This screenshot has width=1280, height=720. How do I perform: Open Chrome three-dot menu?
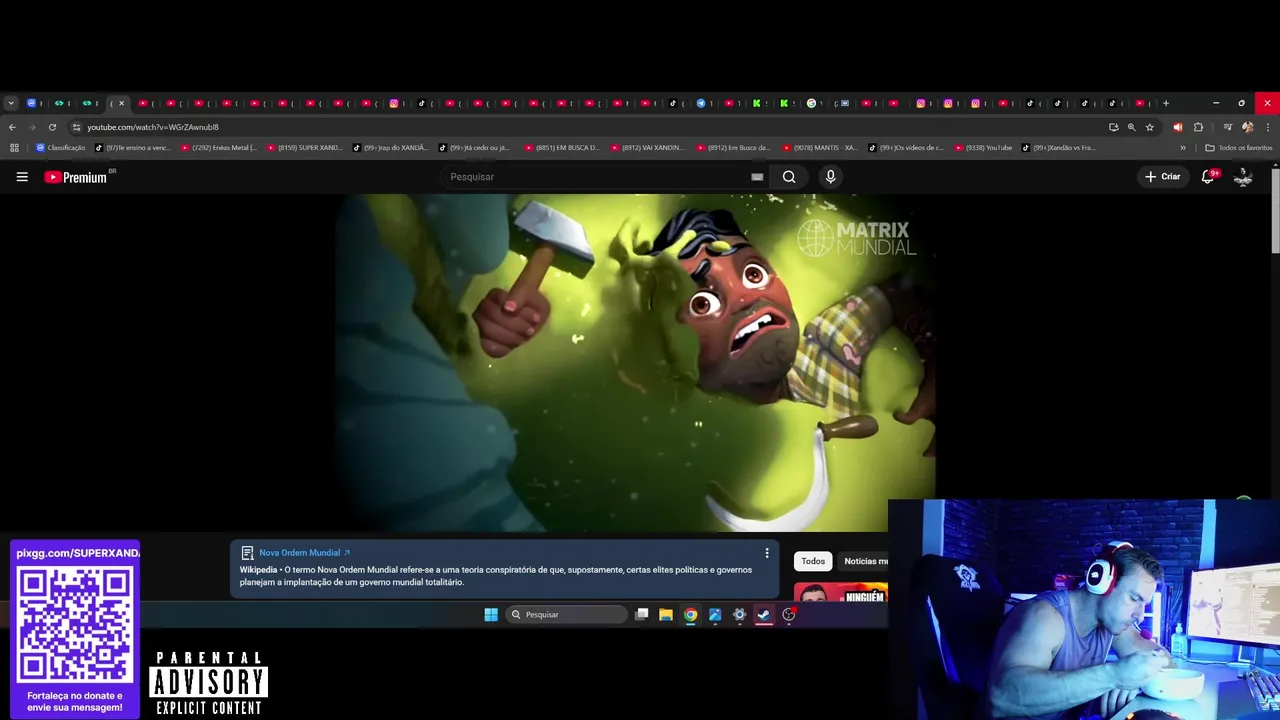click(x=1268, y=127)
